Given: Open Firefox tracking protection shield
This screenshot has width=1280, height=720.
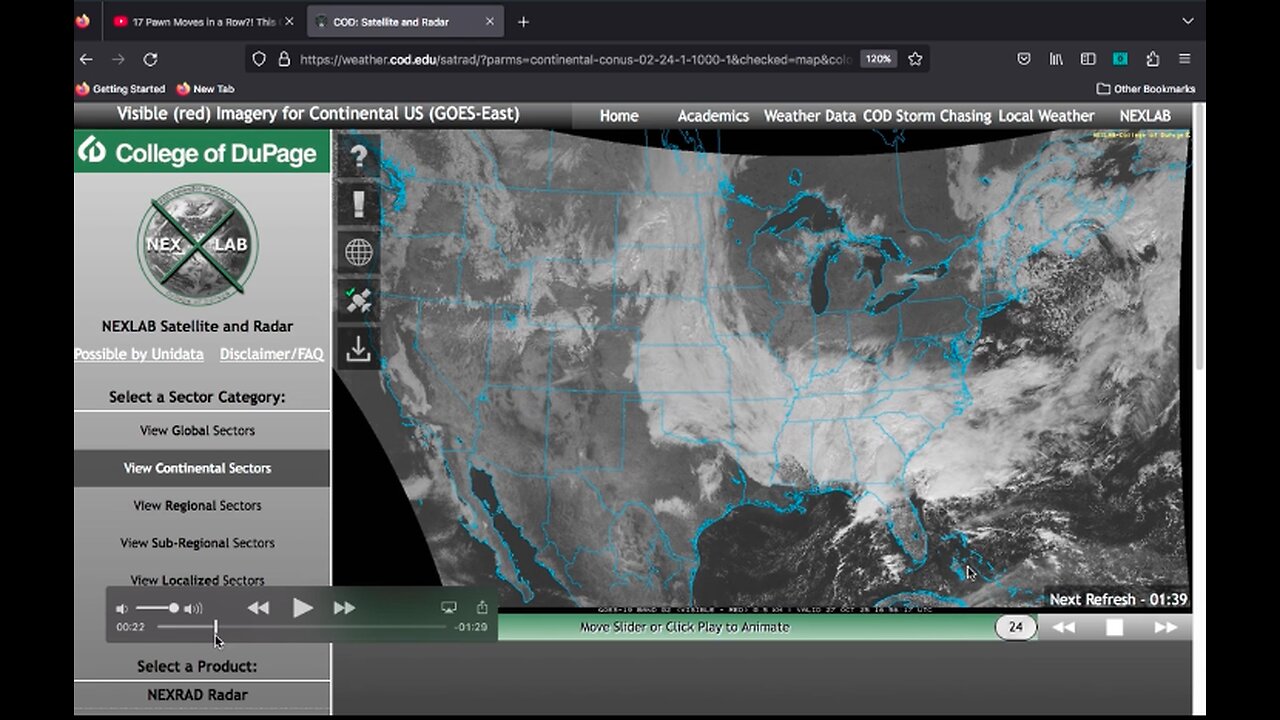Looking at the screenshot, I should (x=259, y=59).
